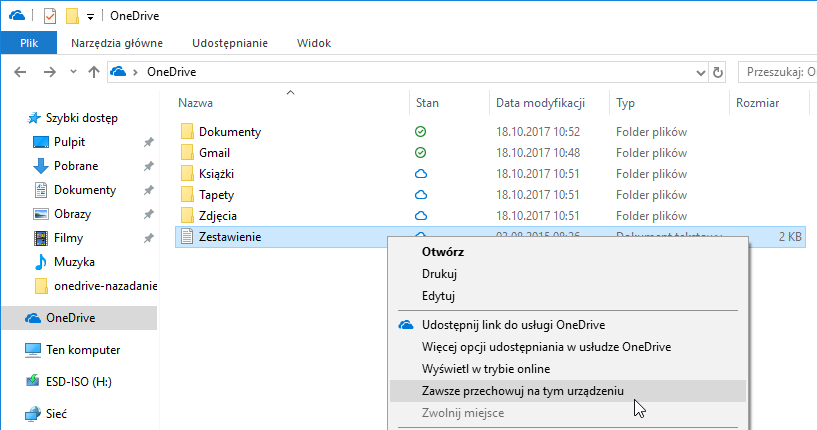Open the Customize Quick Access Toolbar arrow
This screenshot has width=817, height=430.
(x=90, y=17)
